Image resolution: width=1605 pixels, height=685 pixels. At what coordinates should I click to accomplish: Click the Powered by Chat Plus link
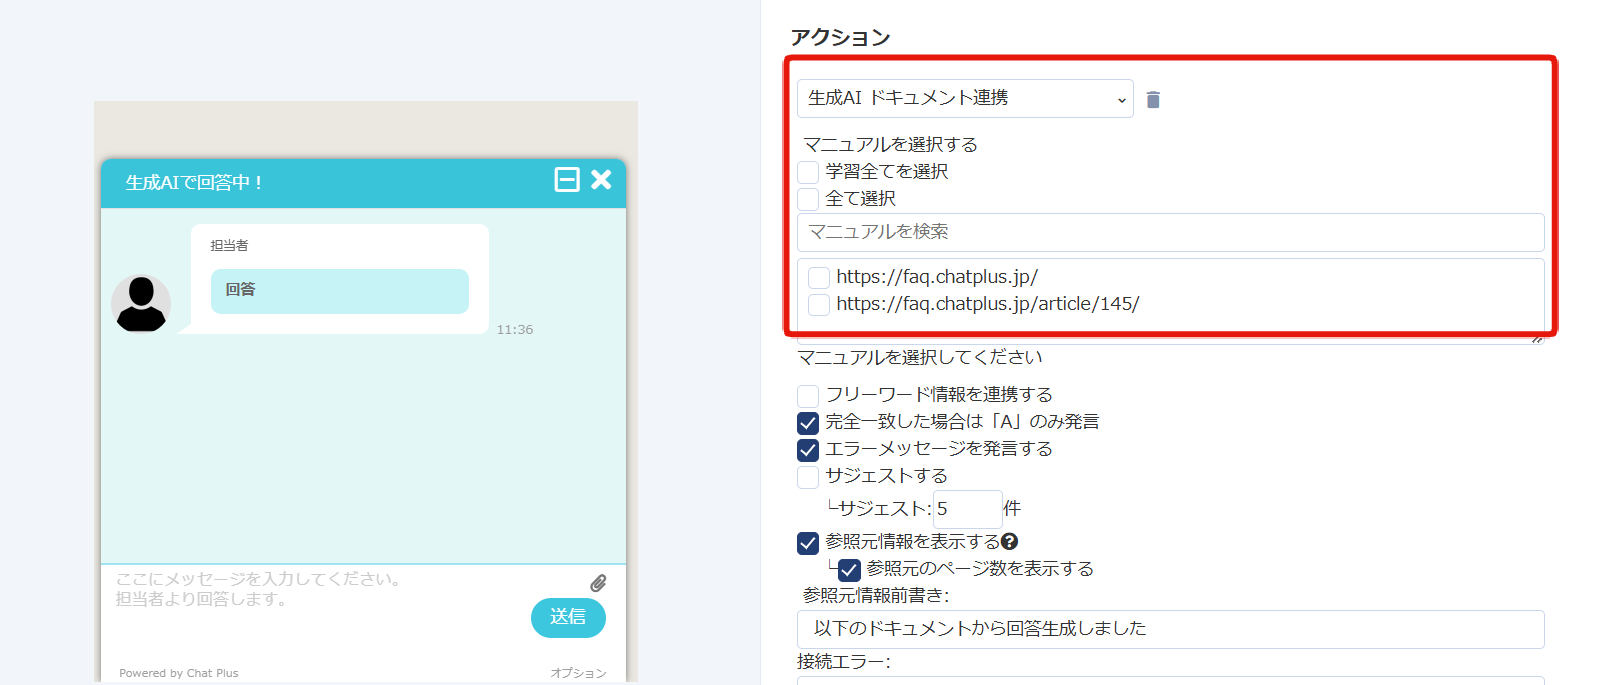point(179,673)
